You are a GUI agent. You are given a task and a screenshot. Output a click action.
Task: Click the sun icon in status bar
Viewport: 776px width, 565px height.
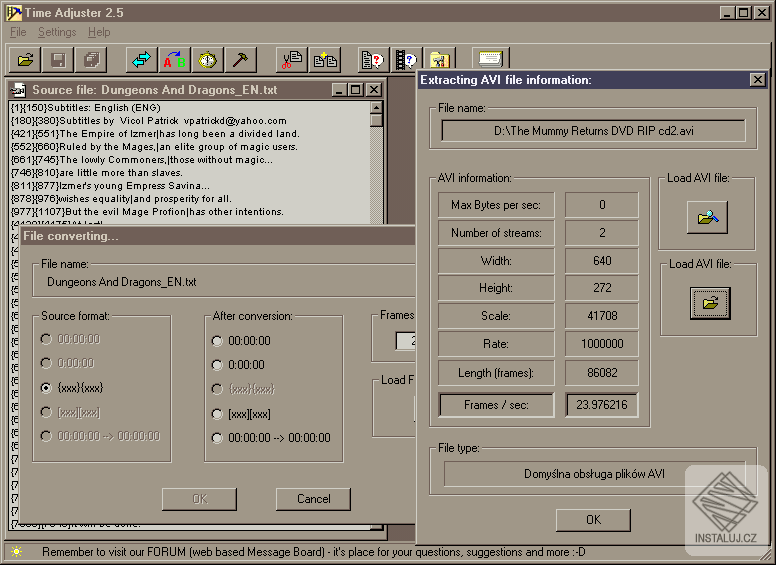pos(16,552)
